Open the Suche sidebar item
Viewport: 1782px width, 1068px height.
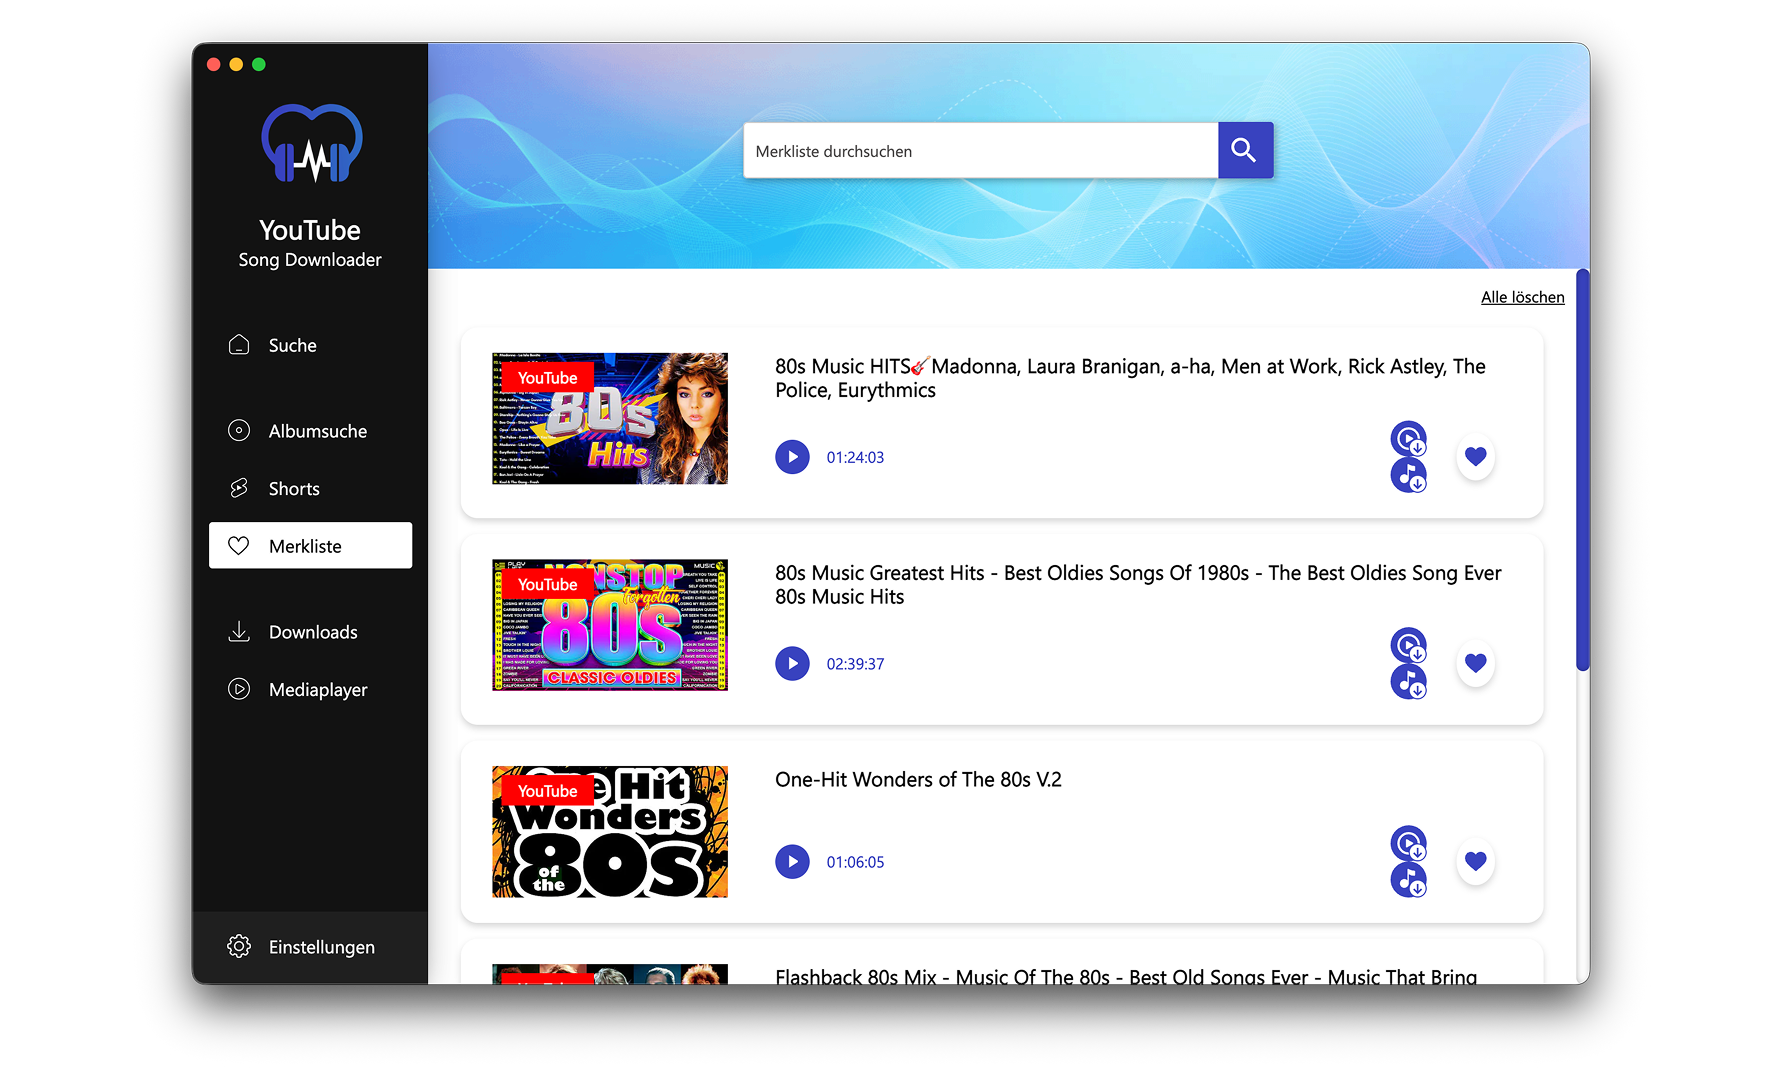(x=310, y=345)
